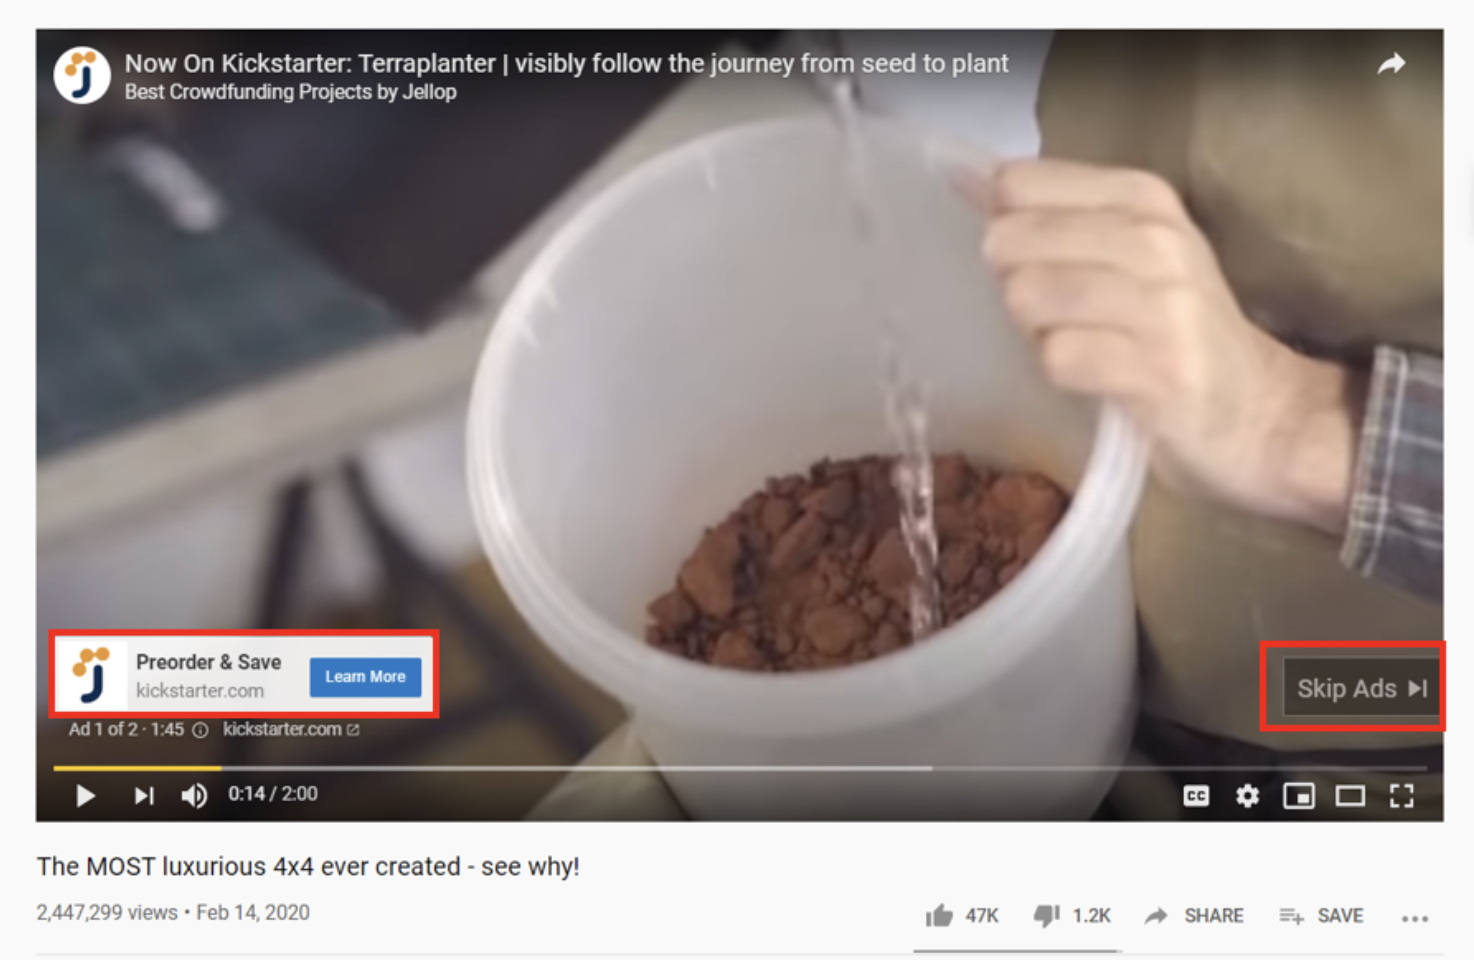The image size is (1474, 960).
Task: Switch to theater mode
Action: [1350, 796]
